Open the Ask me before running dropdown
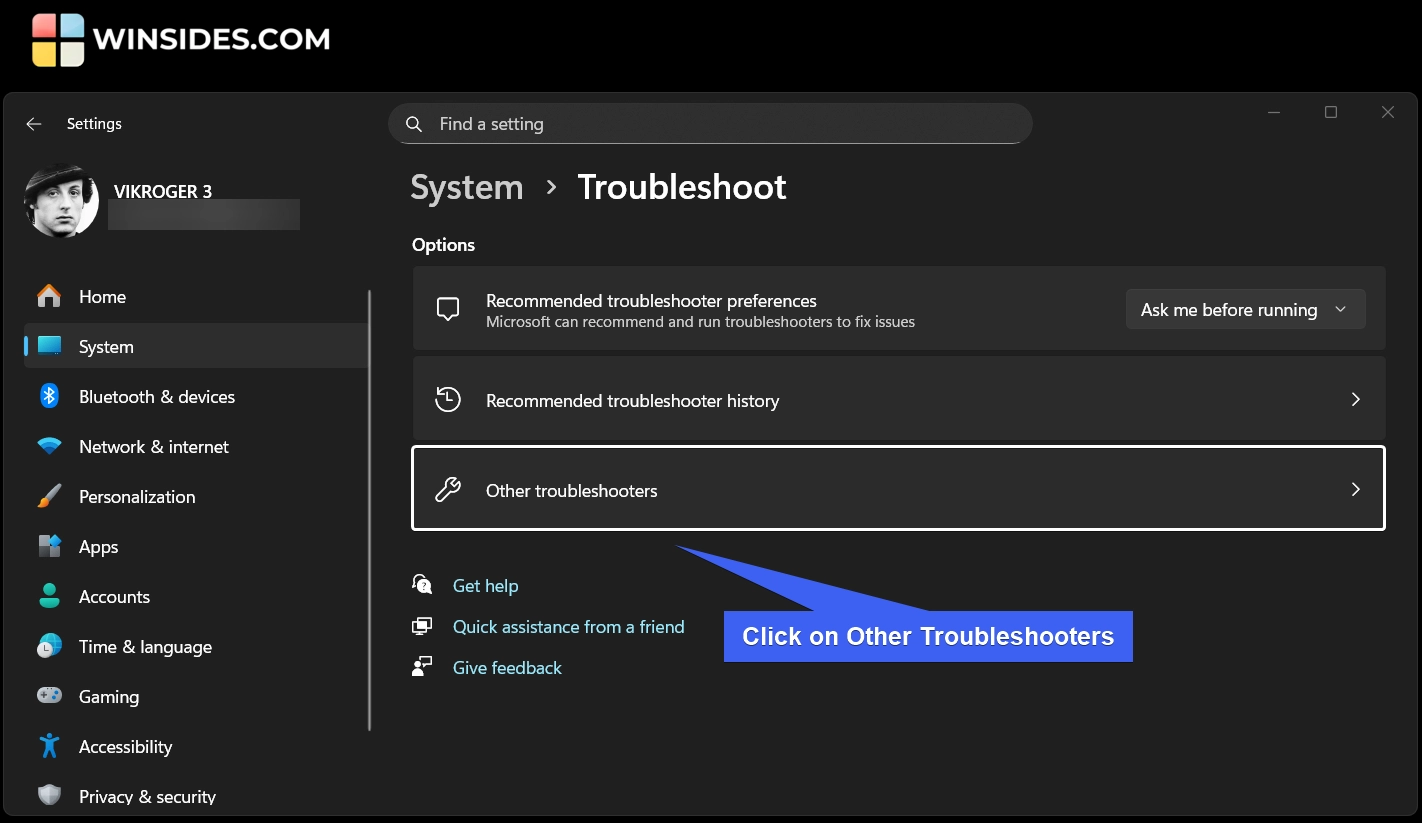Viewport: 1422px width, 823px height. point(1245,310)
